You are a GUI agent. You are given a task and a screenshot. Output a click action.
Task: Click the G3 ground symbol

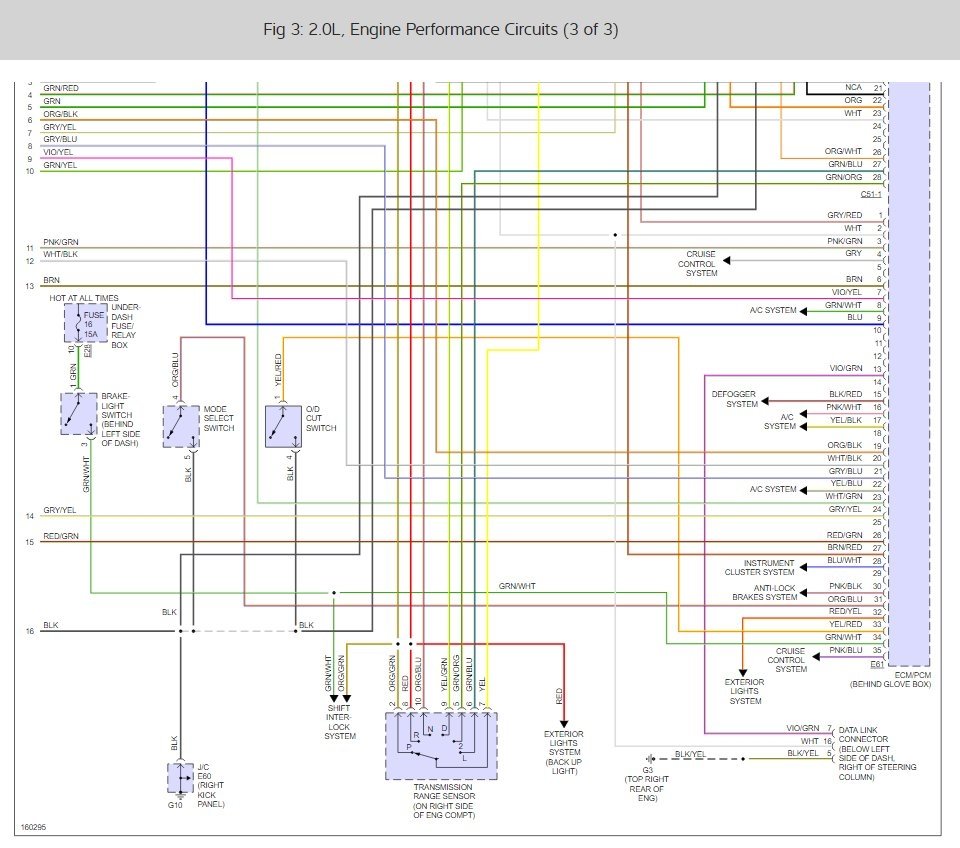649,759
